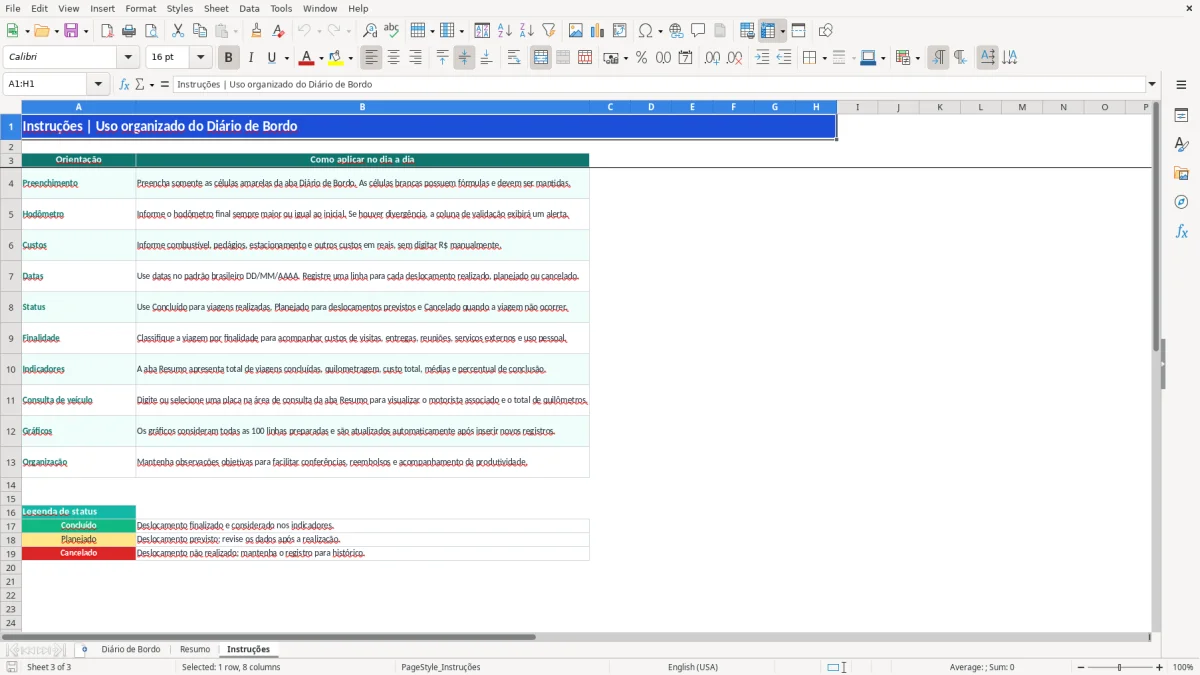Sort descending with the Z-A icon
The image size is (1200, 675).
[x=527, y=31]
